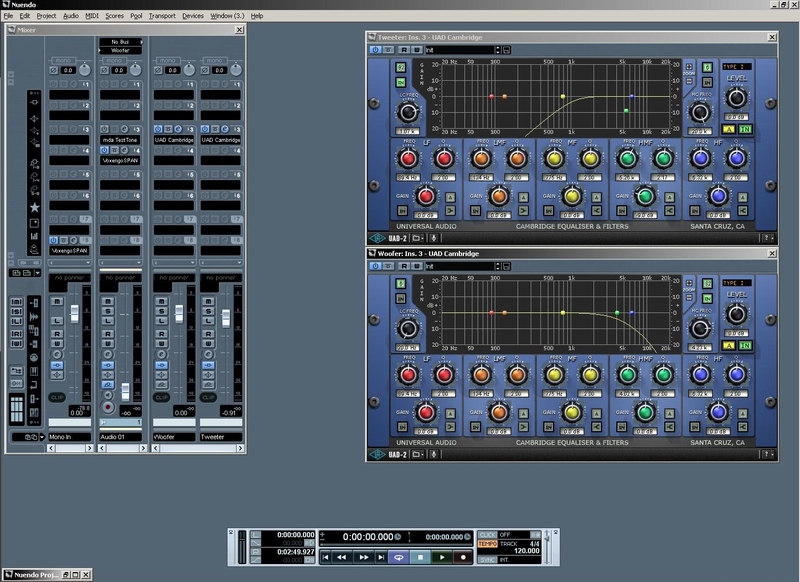This screenshot has width=800, height=582.
Task: Select Tweeter channel name field
Action: (221, 437)
